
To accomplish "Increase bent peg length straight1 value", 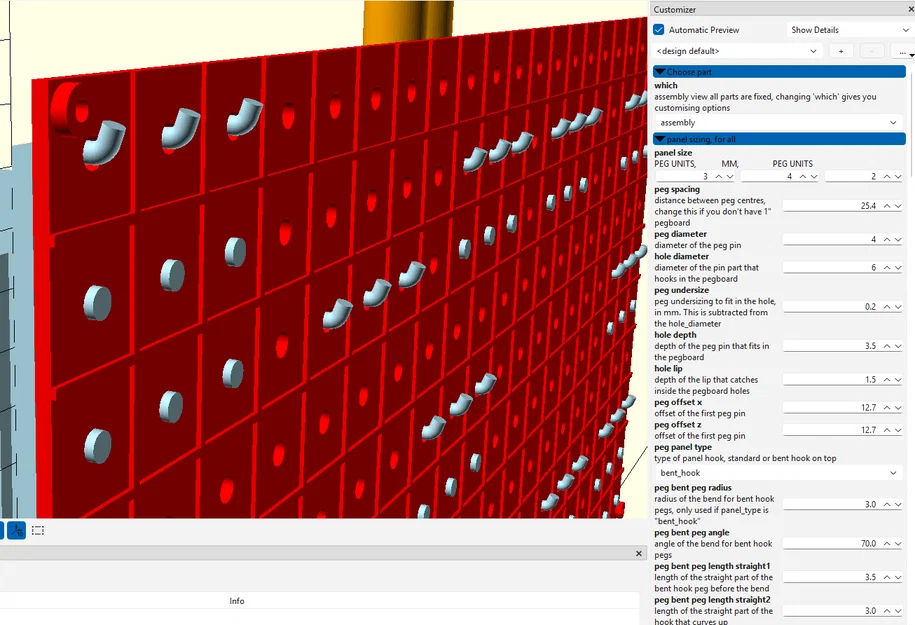I will 887,577.
